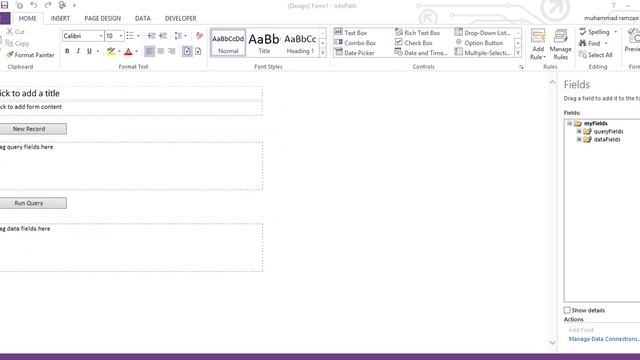The width and height of the screenshot is (640, 360).
Task: Click the New Record form button
Action: (33, 129)
